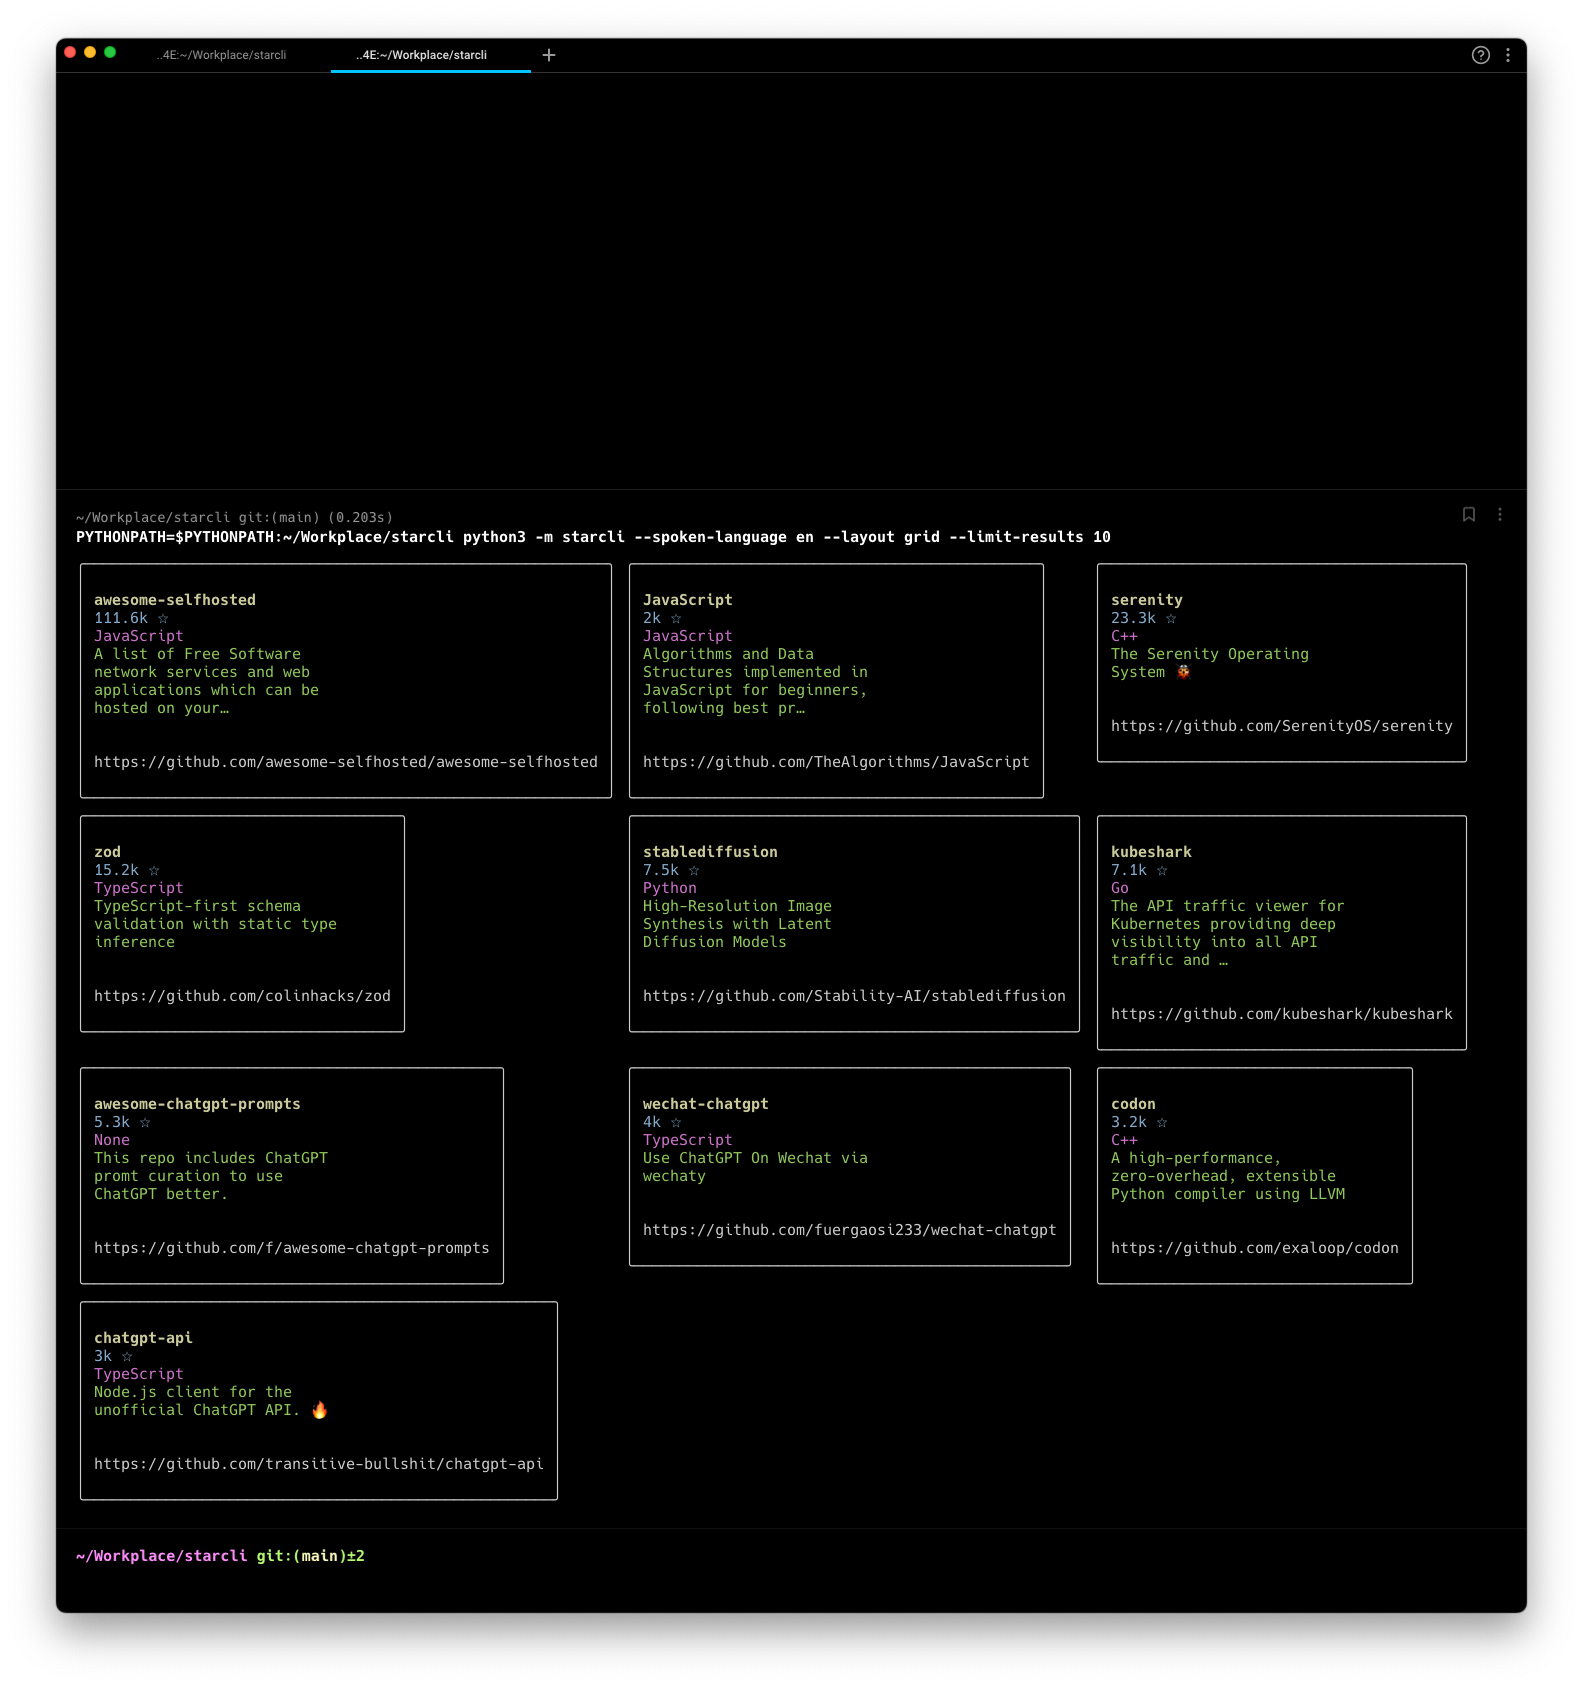Click the '~/Workplace/starcli git:(main) (0.203s)' status line
Viewport: 1583px width, 1687px height.
click(x=234, y=517)
